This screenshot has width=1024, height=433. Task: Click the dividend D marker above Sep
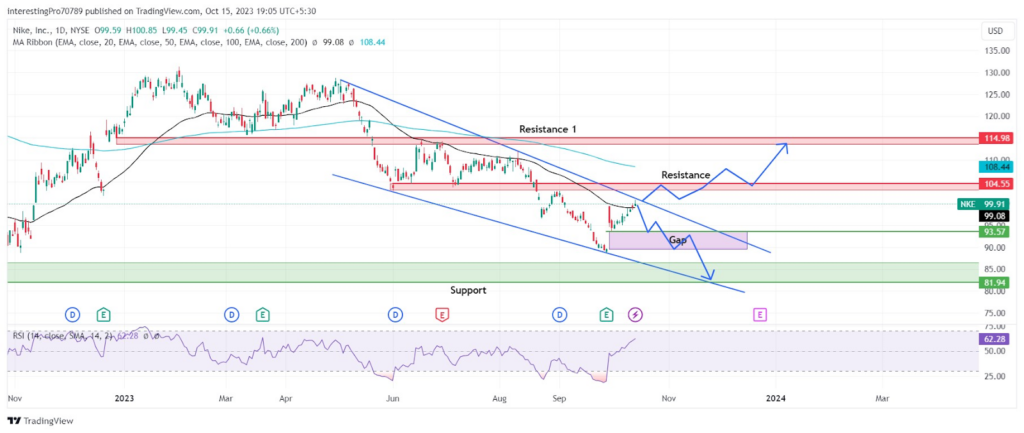[560, 315]
